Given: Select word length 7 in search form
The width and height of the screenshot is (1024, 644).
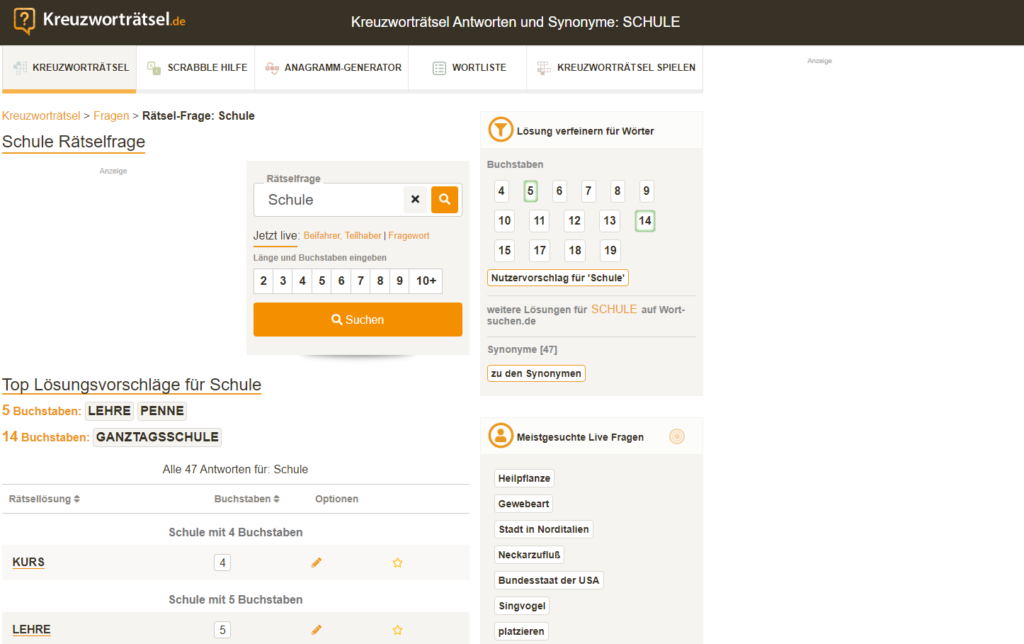Looking at the screenshot, I should point(360,281).
